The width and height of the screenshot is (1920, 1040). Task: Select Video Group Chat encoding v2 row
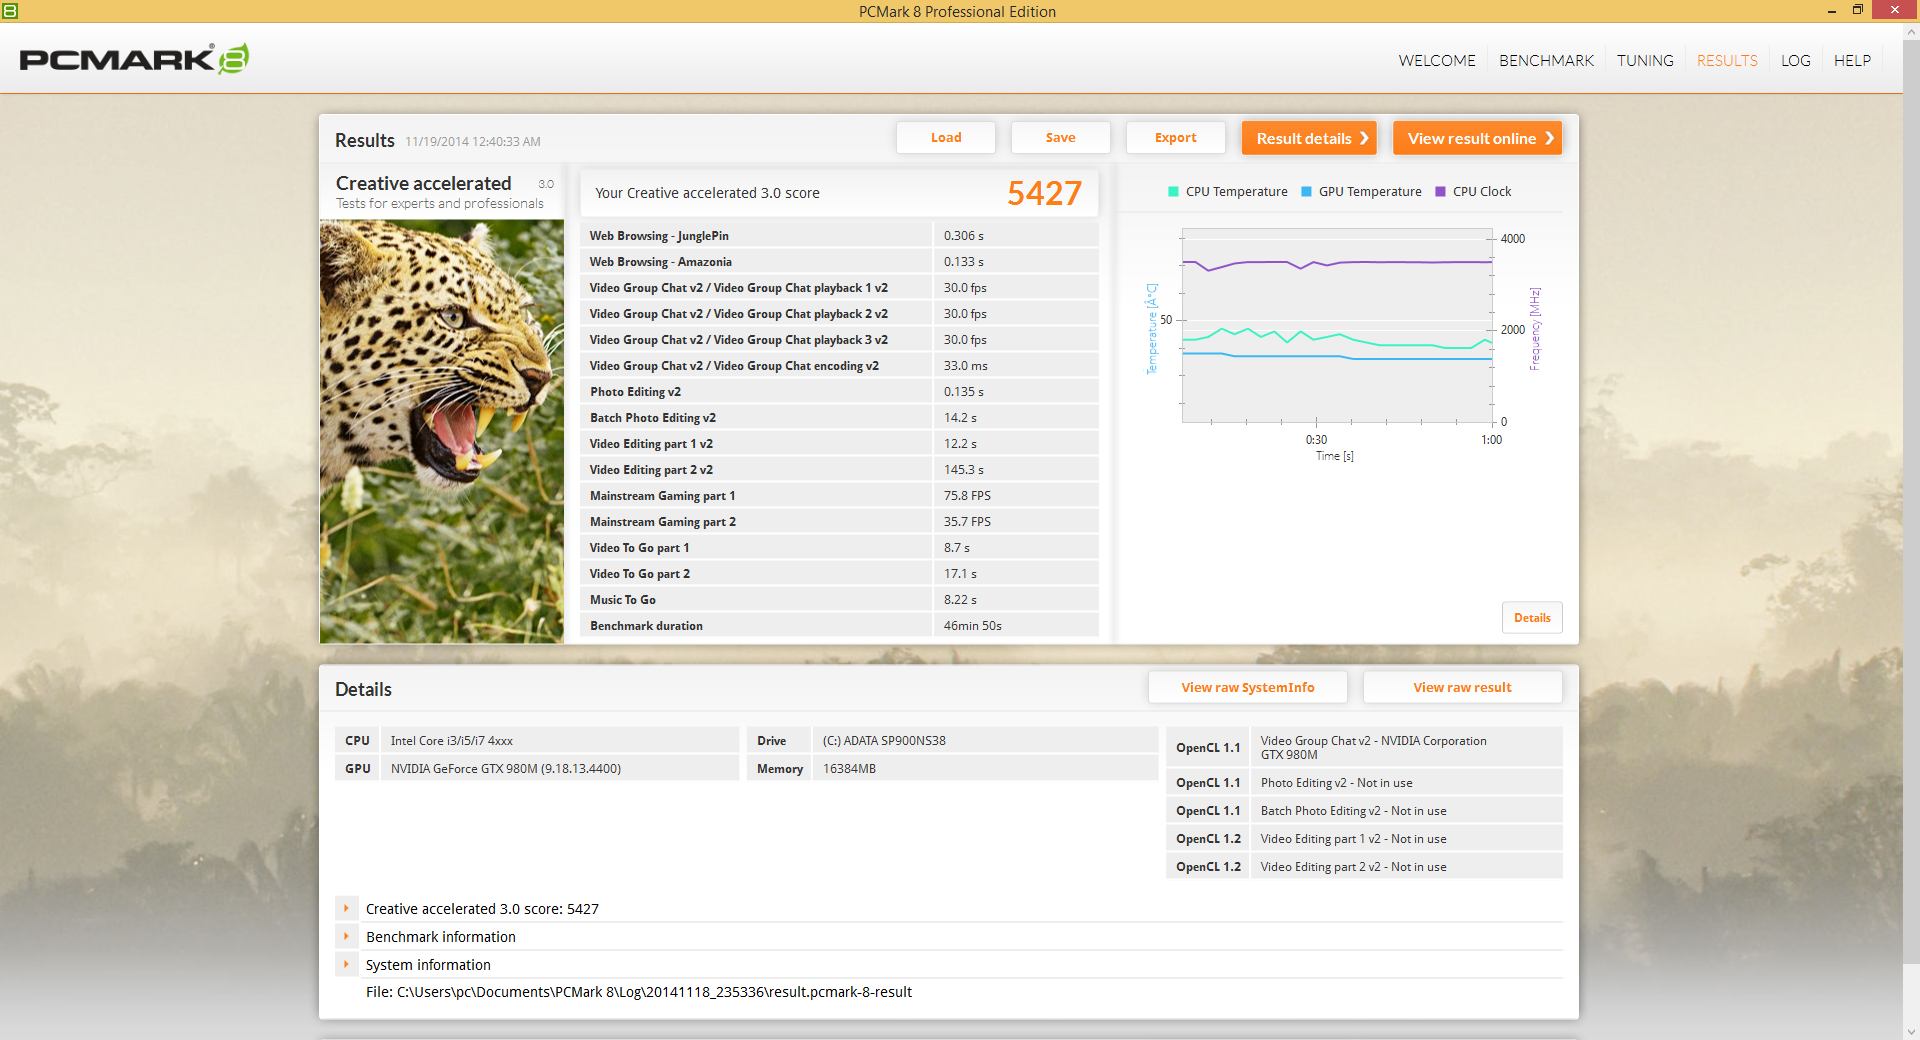[839, 366]
